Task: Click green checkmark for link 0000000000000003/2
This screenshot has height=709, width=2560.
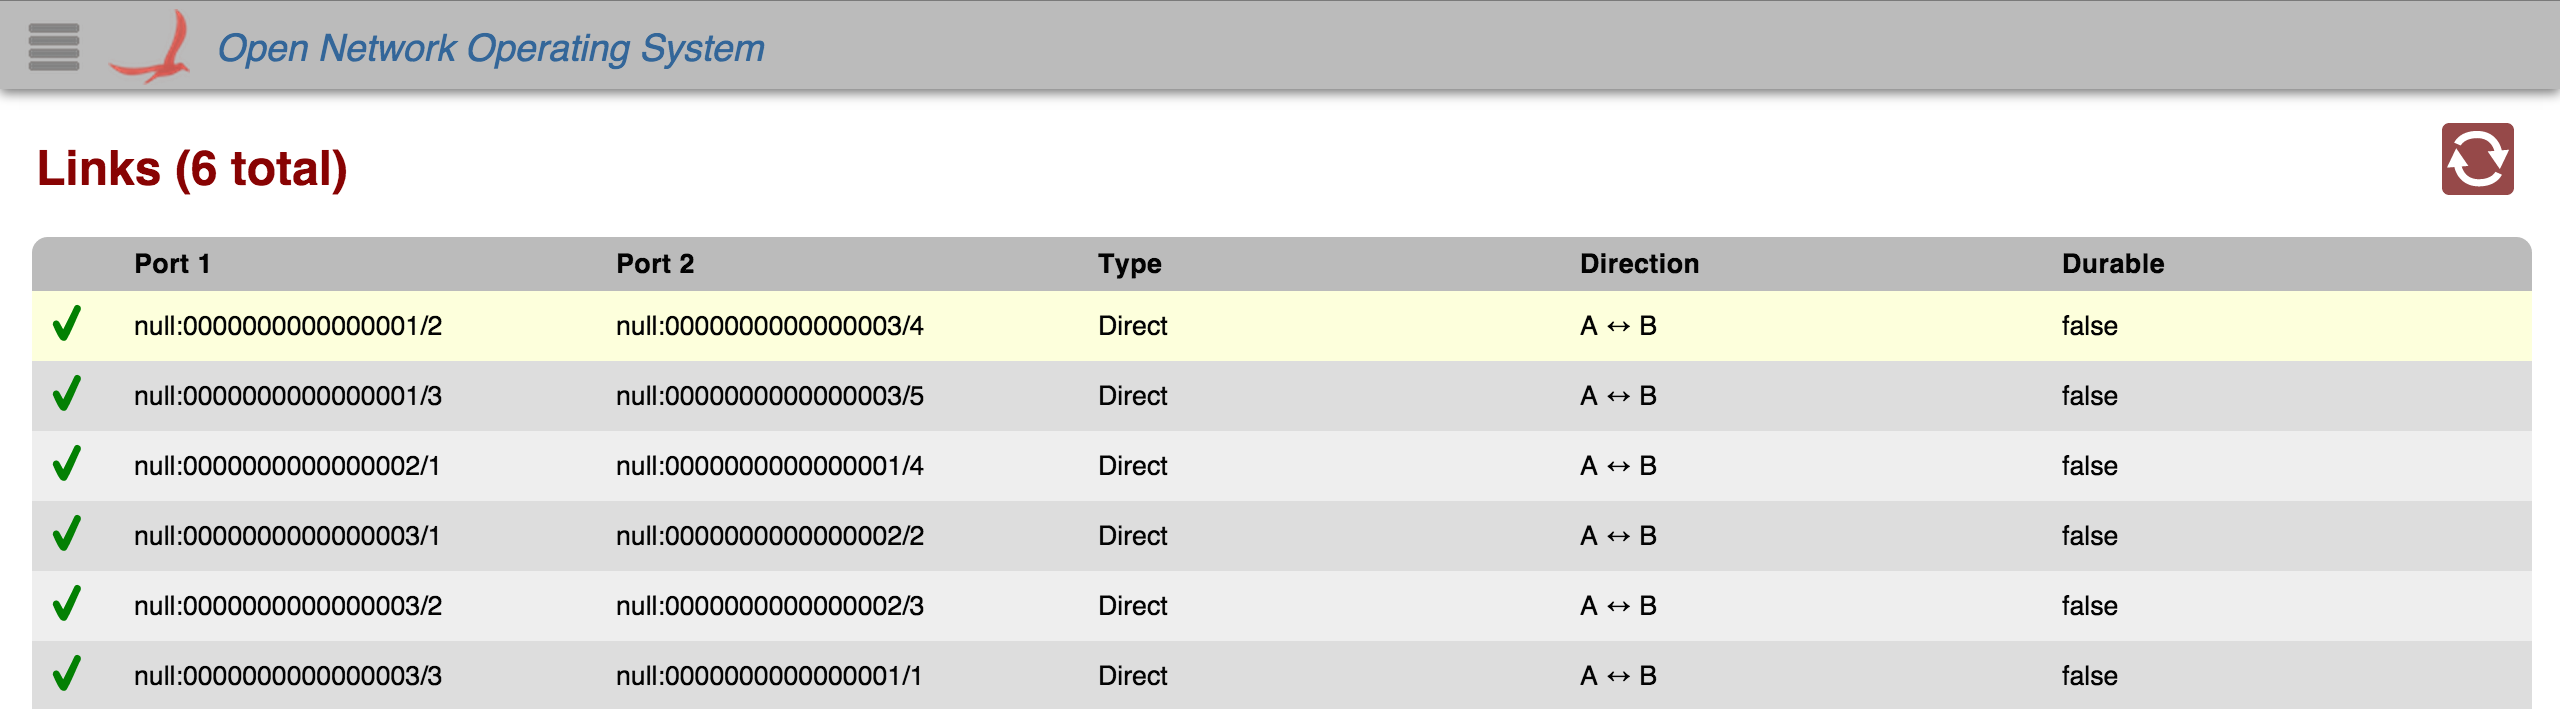Action: coord(67,605)
